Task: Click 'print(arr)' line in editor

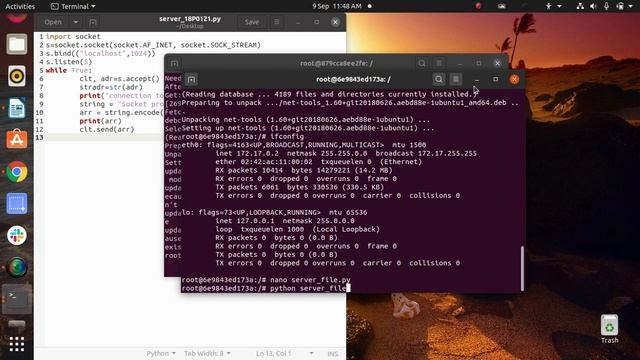Action: pos(100,121)
